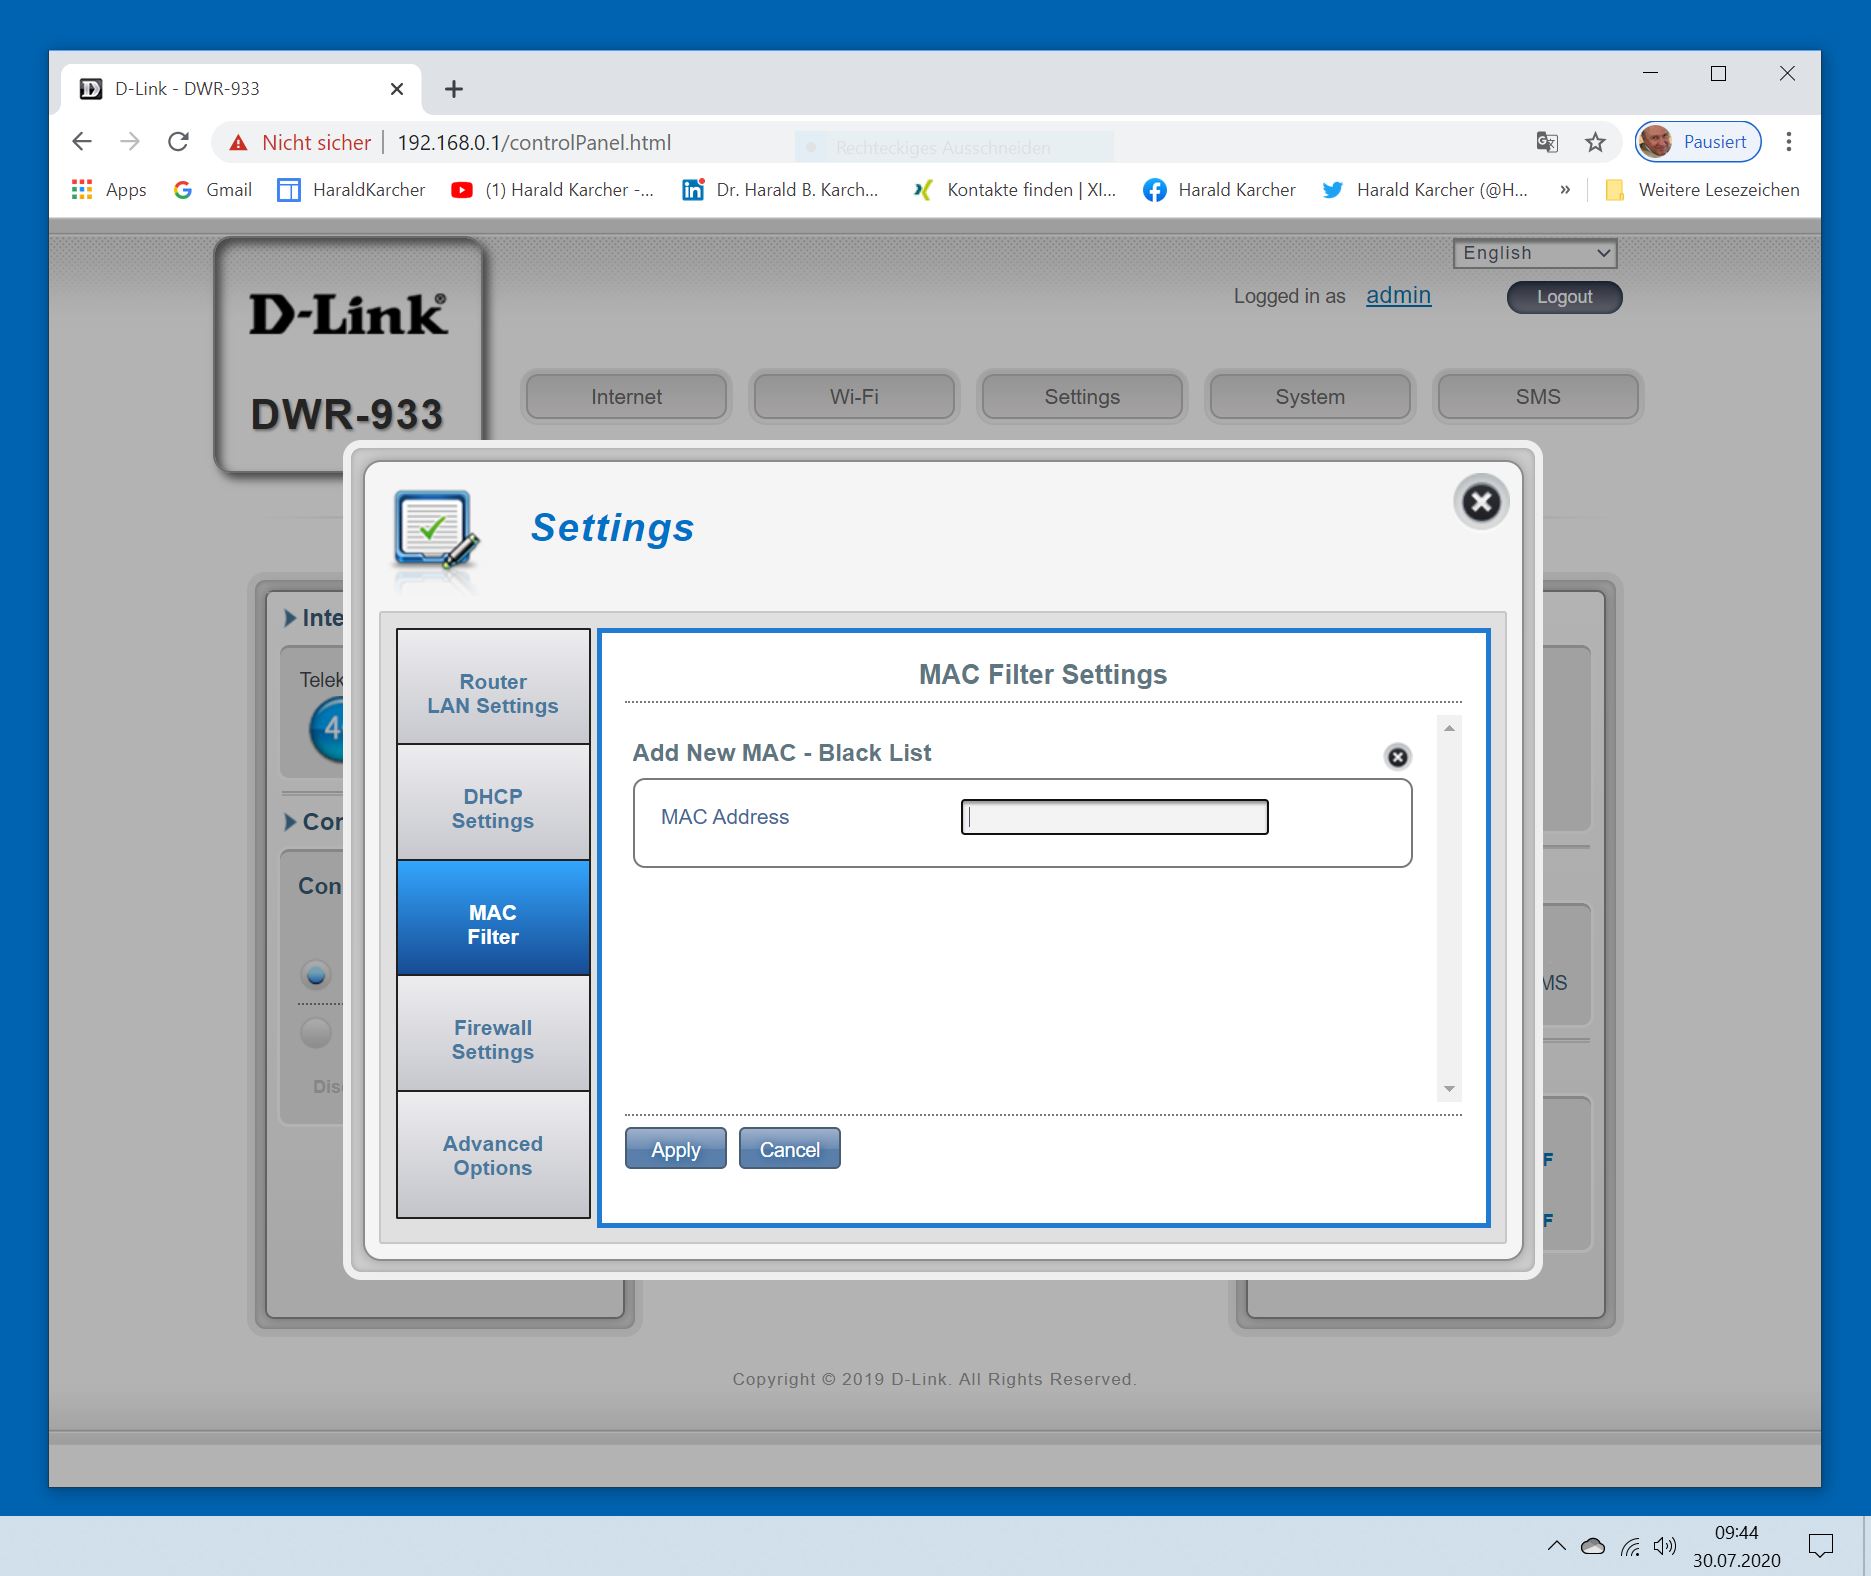This screenshot has height=1576, width=1871.
Task: Open the Facebook Harald Karcher bookmark
Action: point(1219,190)
